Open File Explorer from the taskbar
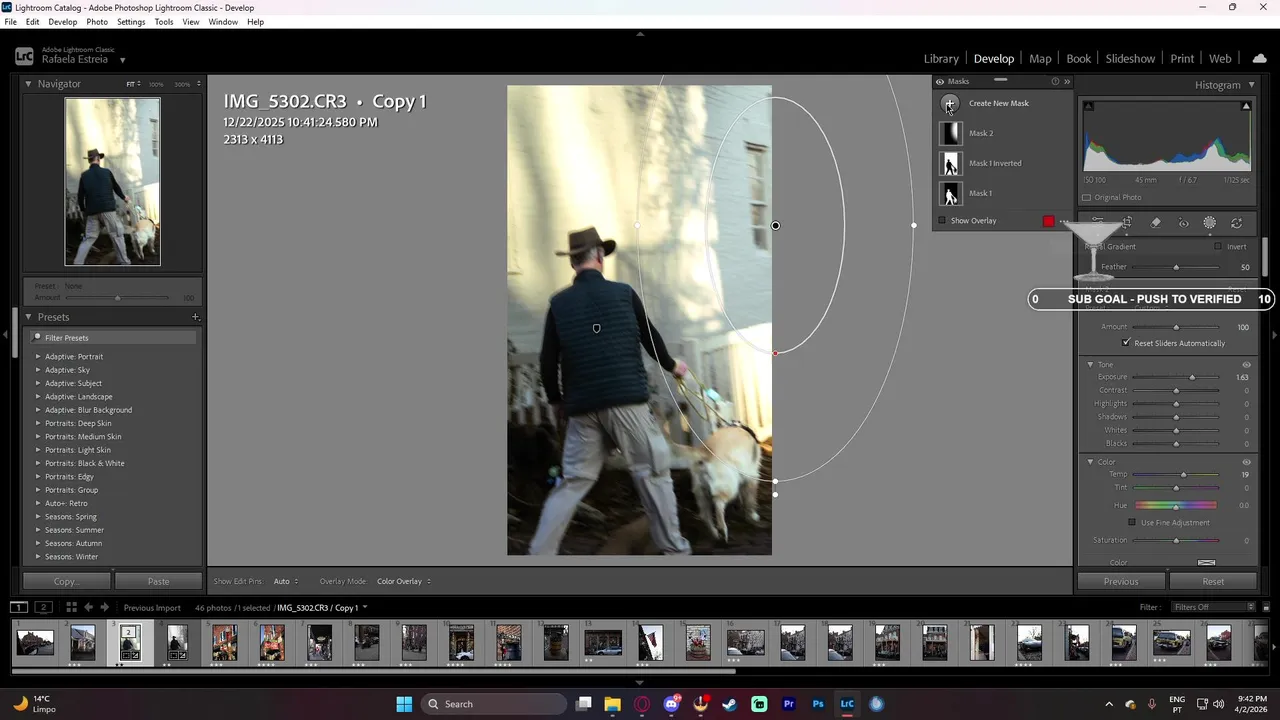This screenshot has height=720, width=1280. coord(612,704)
